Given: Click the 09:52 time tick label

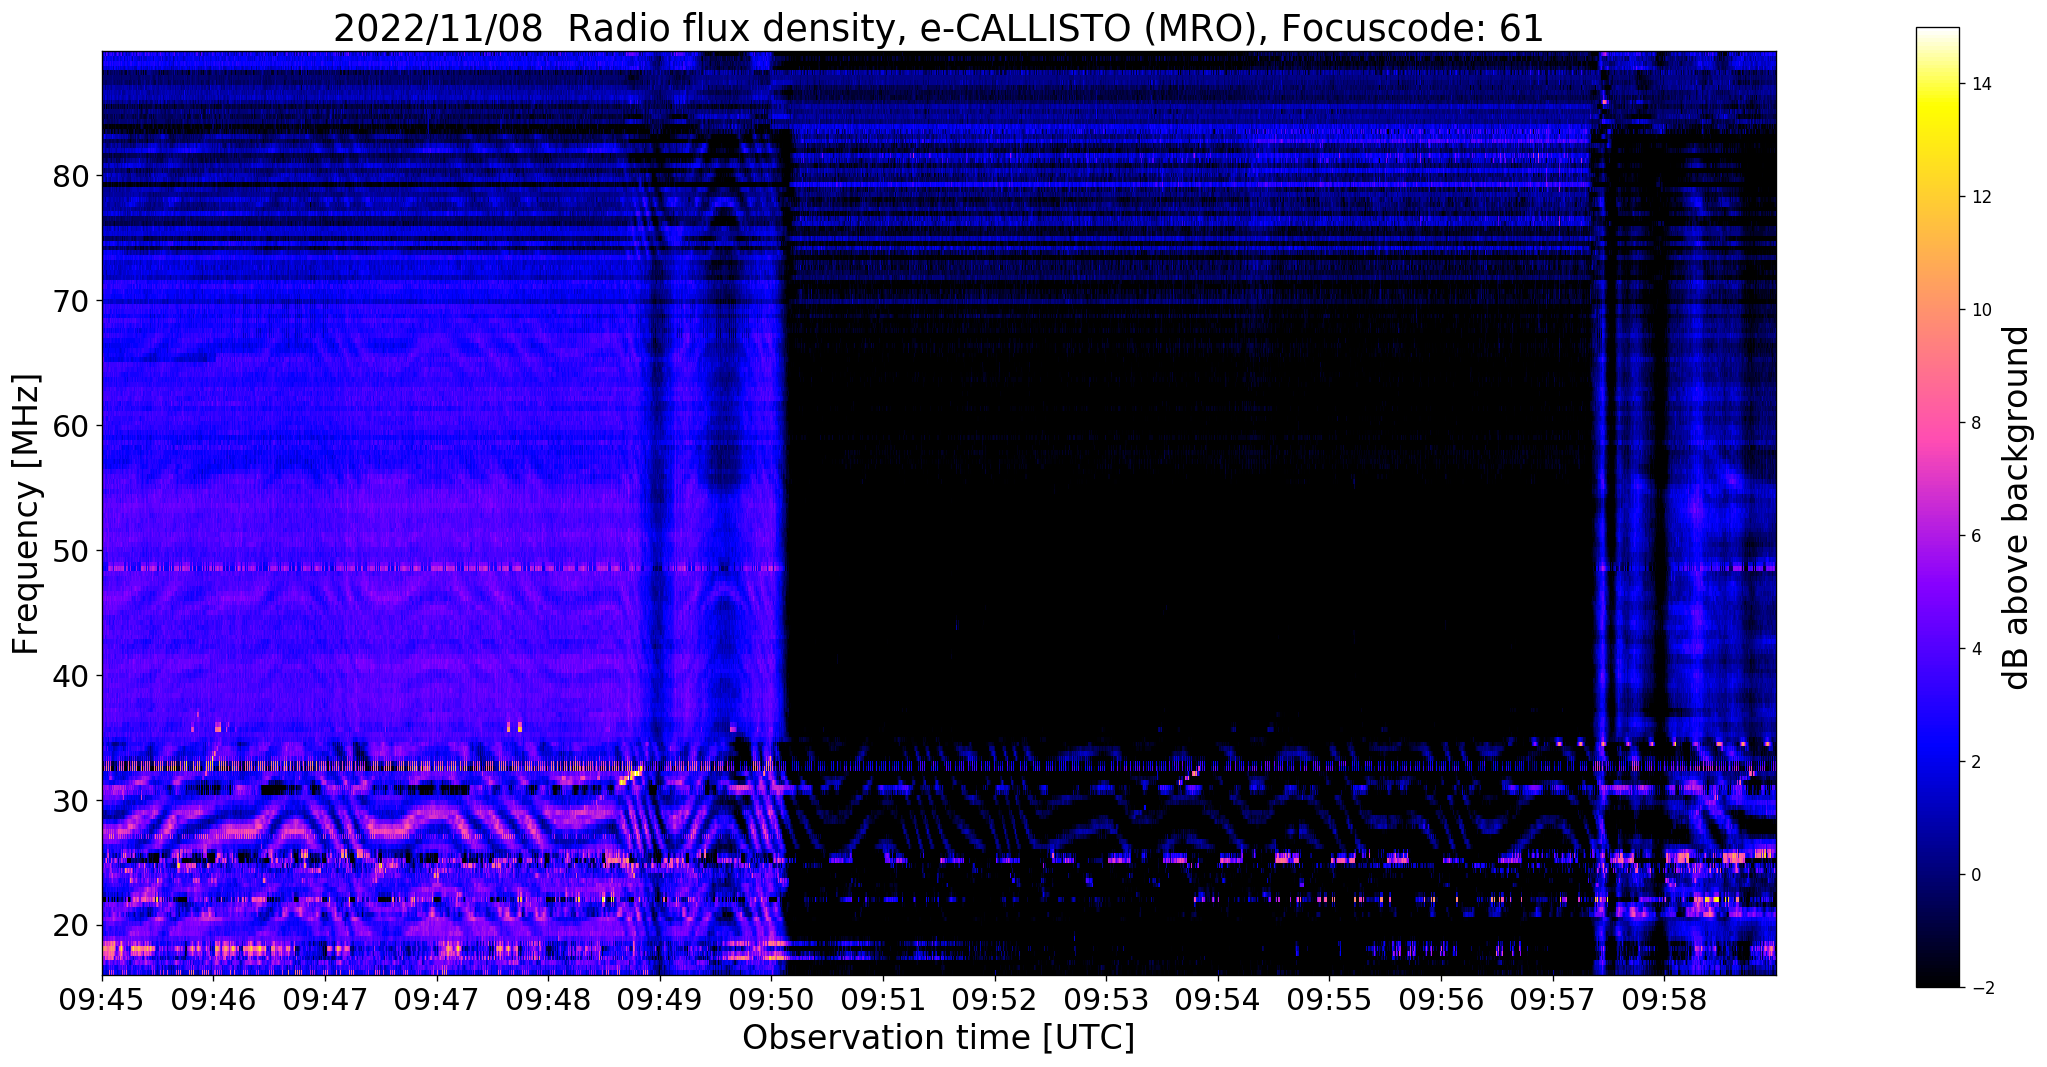Looking at the screenshot, I should 994,999.
